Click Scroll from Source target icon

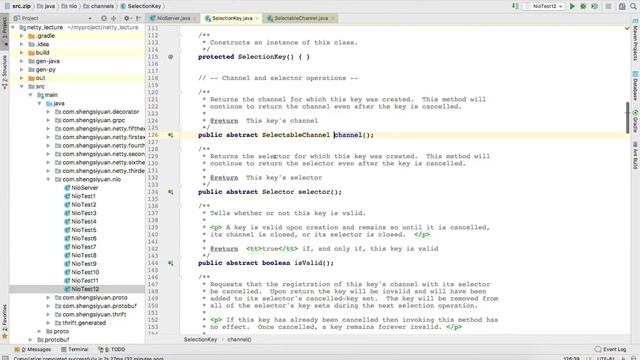click(104, 18)
